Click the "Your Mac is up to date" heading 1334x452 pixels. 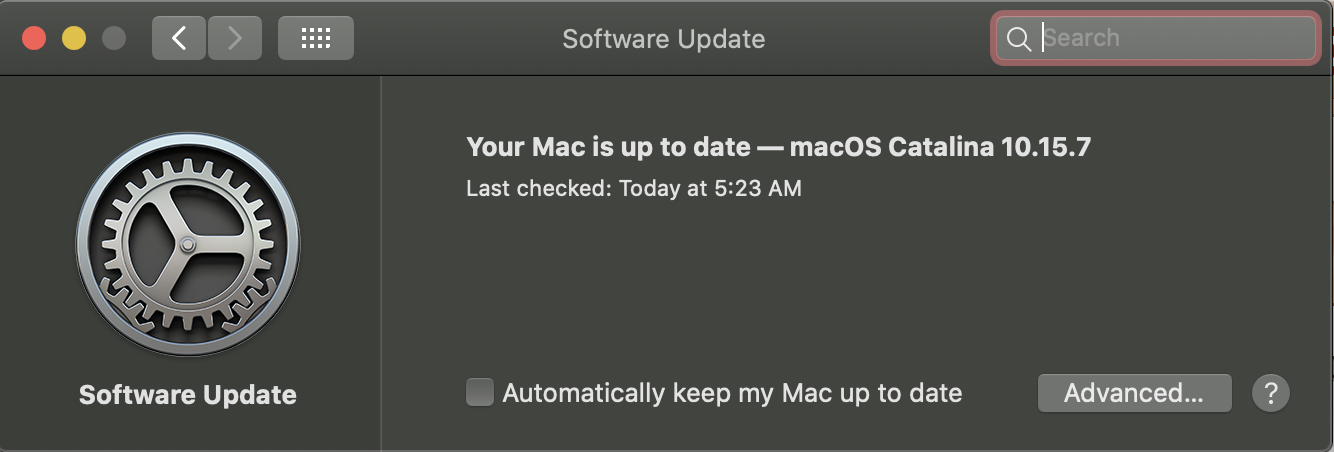608,147
